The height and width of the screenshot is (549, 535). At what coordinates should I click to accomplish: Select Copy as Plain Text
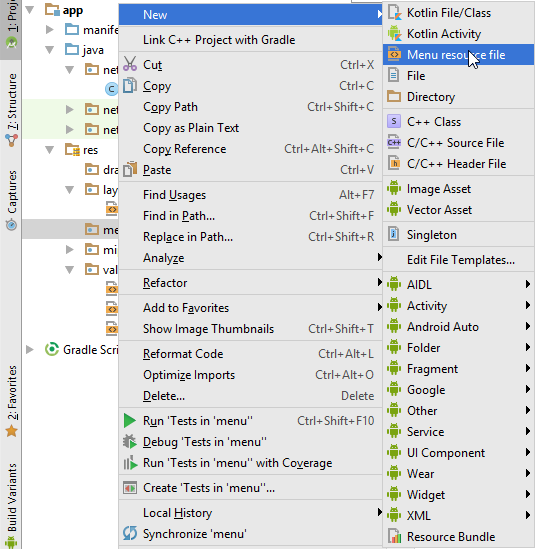click(x=250, y=128)
